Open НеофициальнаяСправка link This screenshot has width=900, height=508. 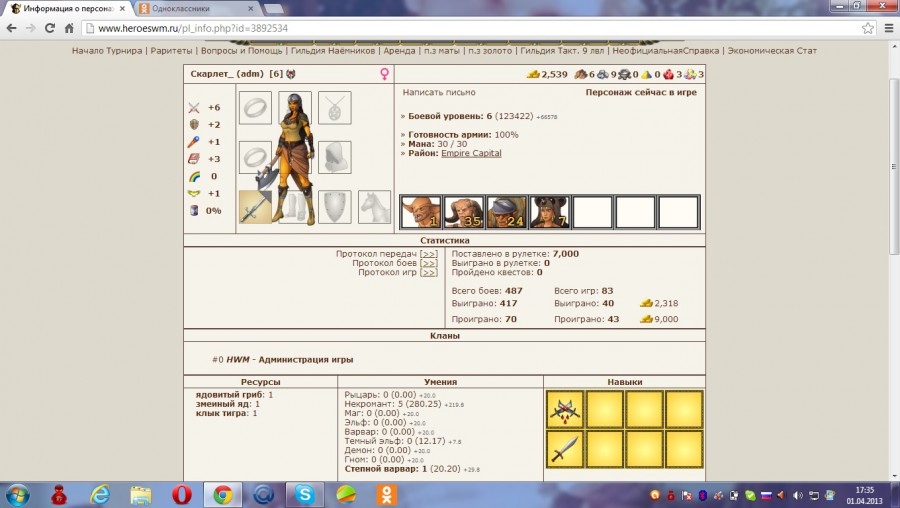coord(666,51)
